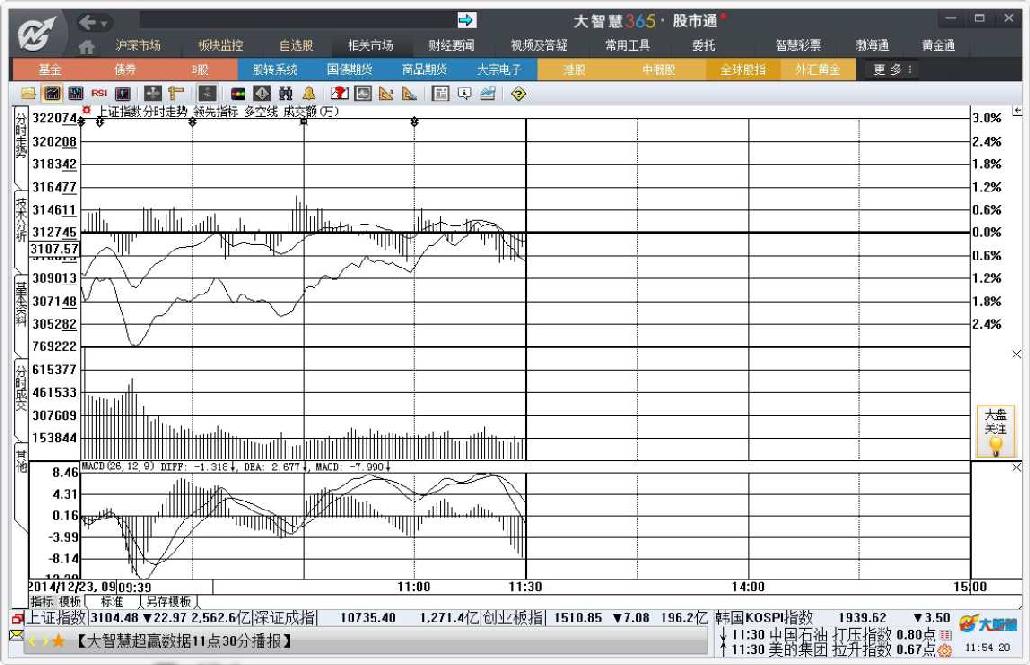Click the red question mark chart icon
Viewport: 1030px width, 665px height.
coord(340,94)
